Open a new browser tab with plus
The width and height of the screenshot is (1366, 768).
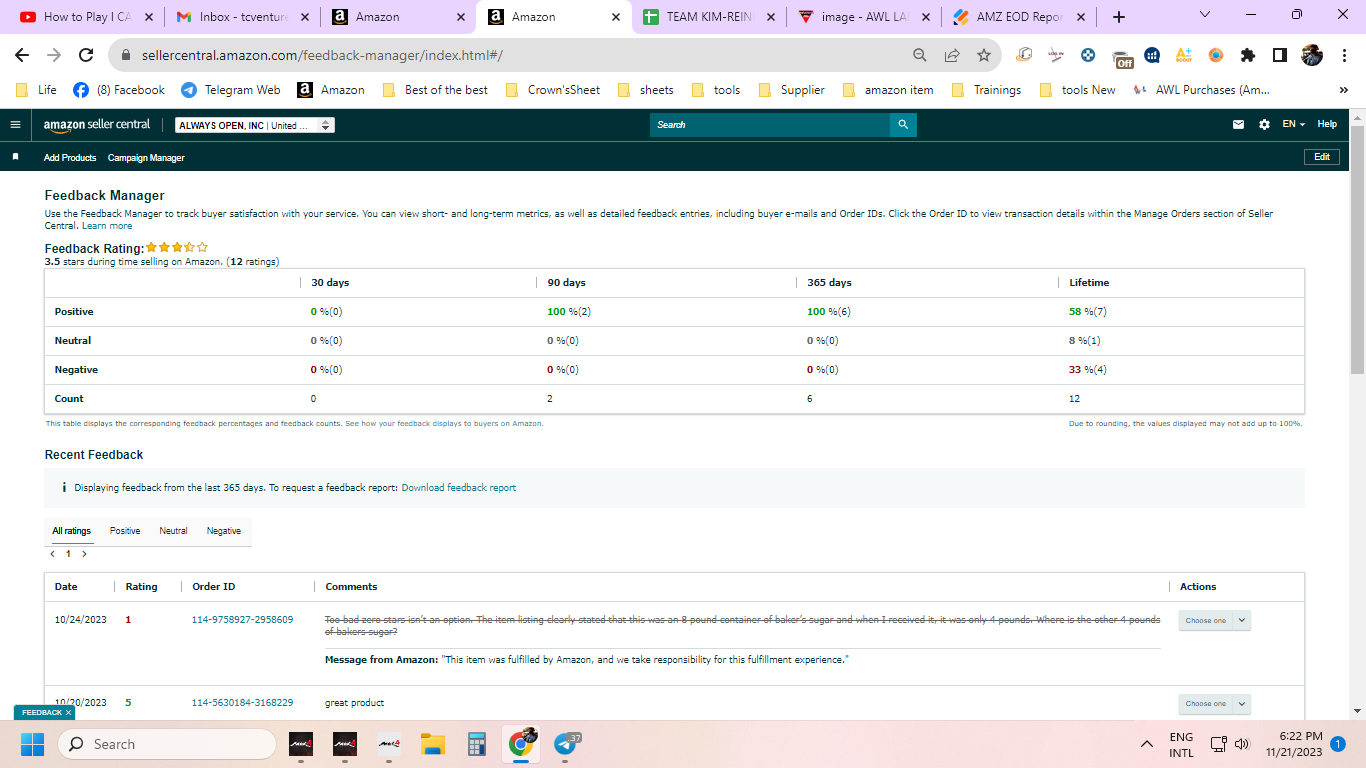coord(1119,17)
